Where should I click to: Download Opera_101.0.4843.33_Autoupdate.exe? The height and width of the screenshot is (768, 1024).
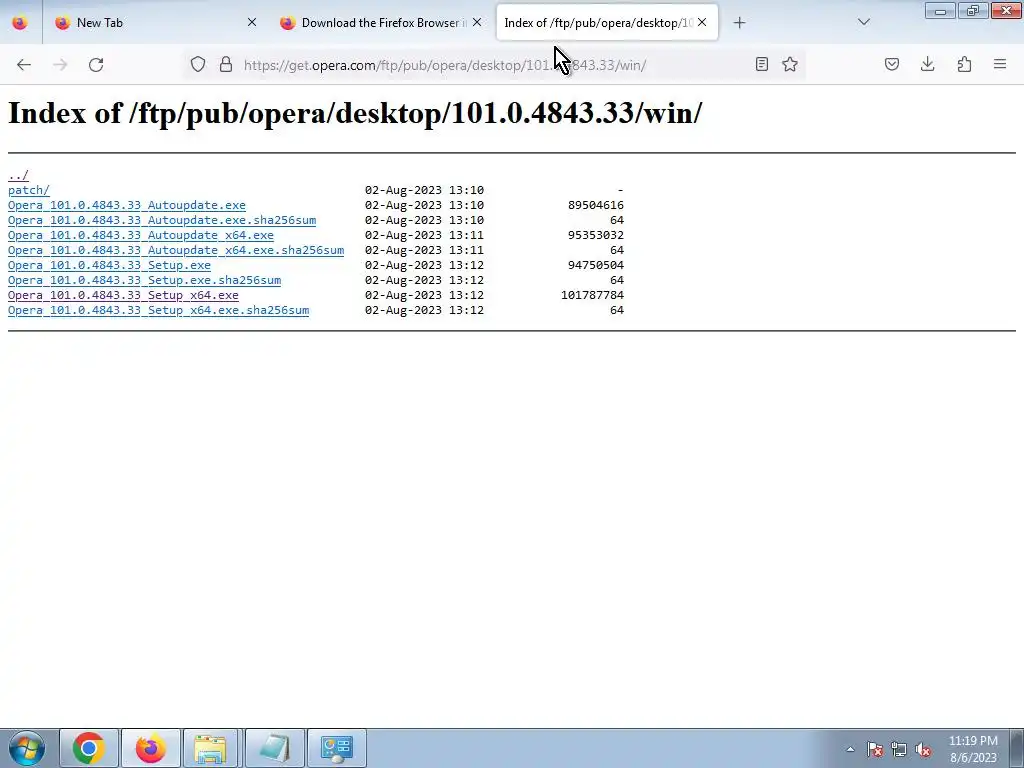[127, 205]
